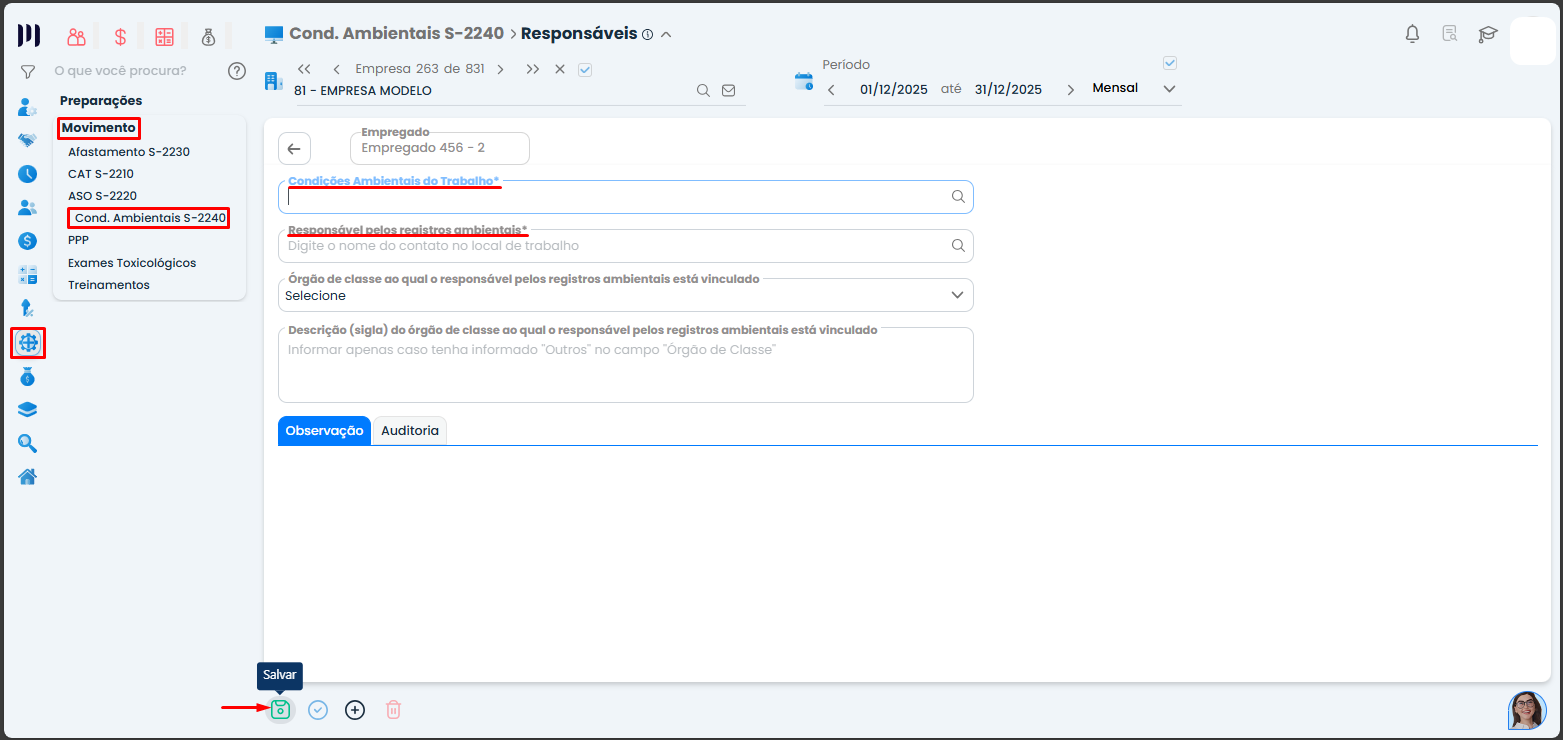The width and height of the screenshot is (1563, 740).
Task: Search companies with magnifier beside EMPRESA MODELO
Action: click(703, 90)
